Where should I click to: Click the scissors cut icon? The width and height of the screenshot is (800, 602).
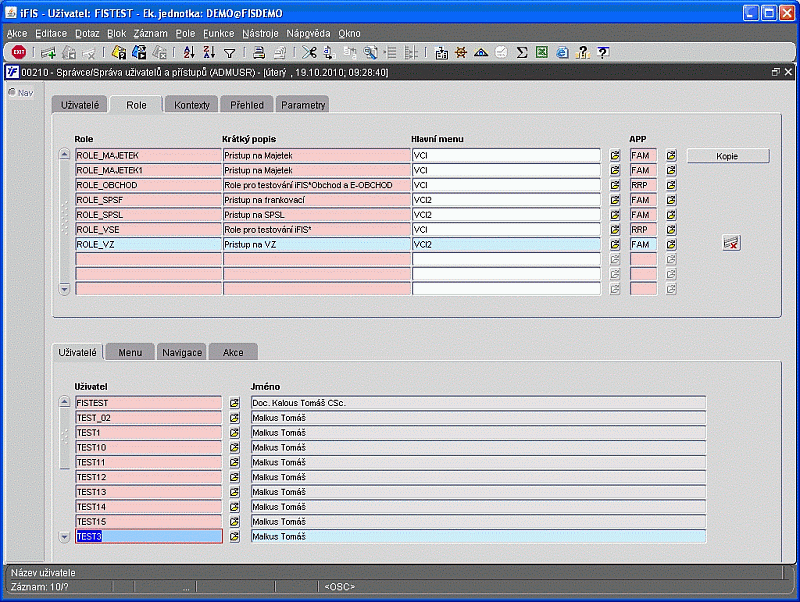coord(309,52)
